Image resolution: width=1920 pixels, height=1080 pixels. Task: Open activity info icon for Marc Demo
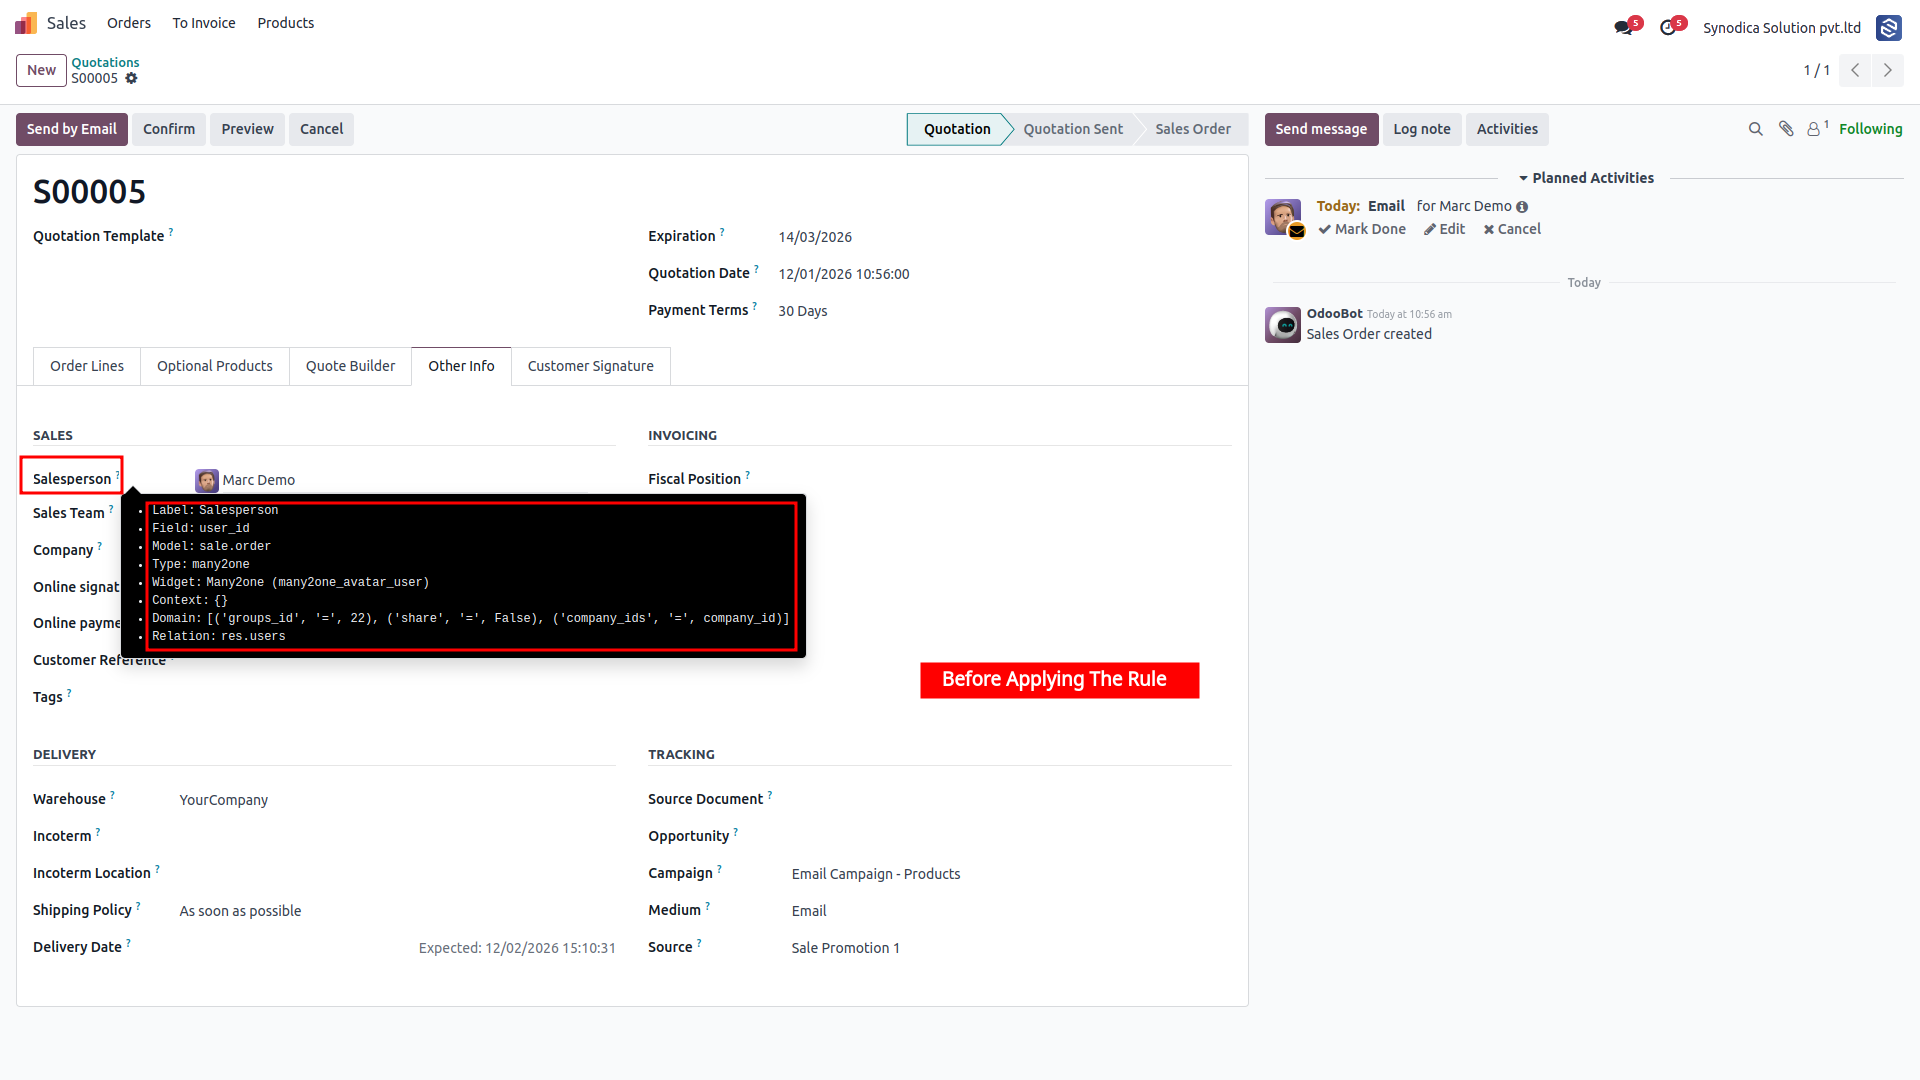pos(1522,207)
